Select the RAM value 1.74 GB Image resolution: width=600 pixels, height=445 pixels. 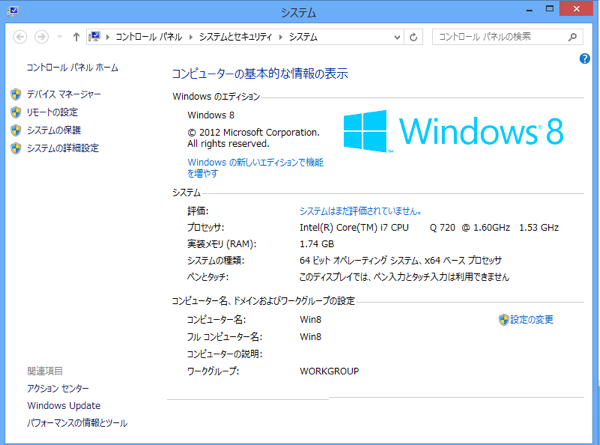click(317, 244)
